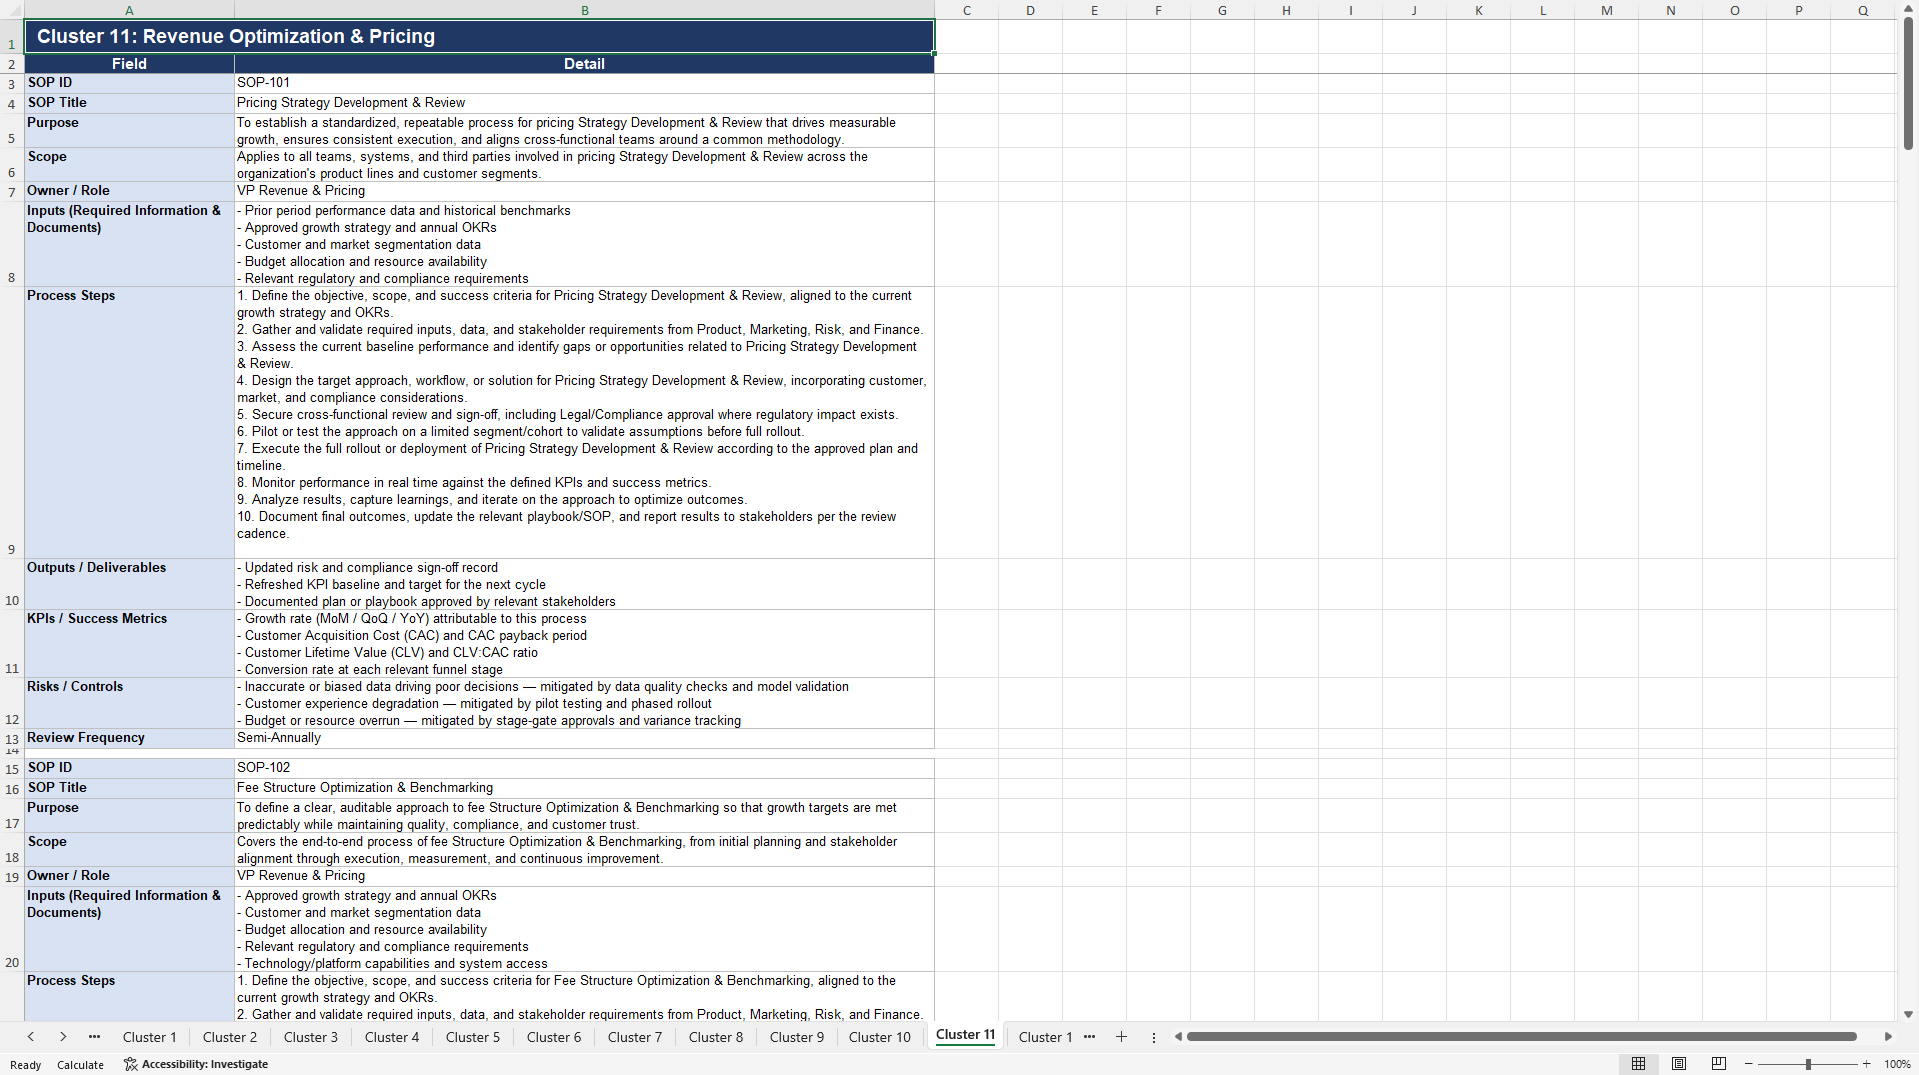1919x1075 pixels.
Task: Select cell Fee Structure Optimization & Benchmarking
Action: pos(584,788)
